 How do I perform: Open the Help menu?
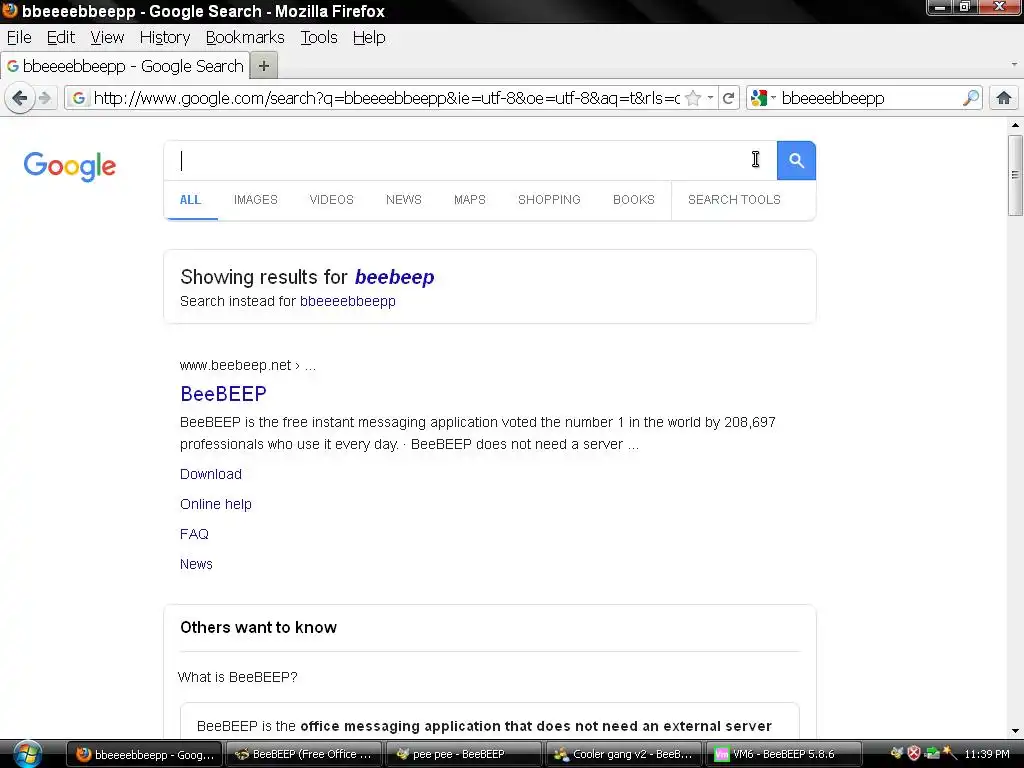pyautogui.click(x=369, y=37)
